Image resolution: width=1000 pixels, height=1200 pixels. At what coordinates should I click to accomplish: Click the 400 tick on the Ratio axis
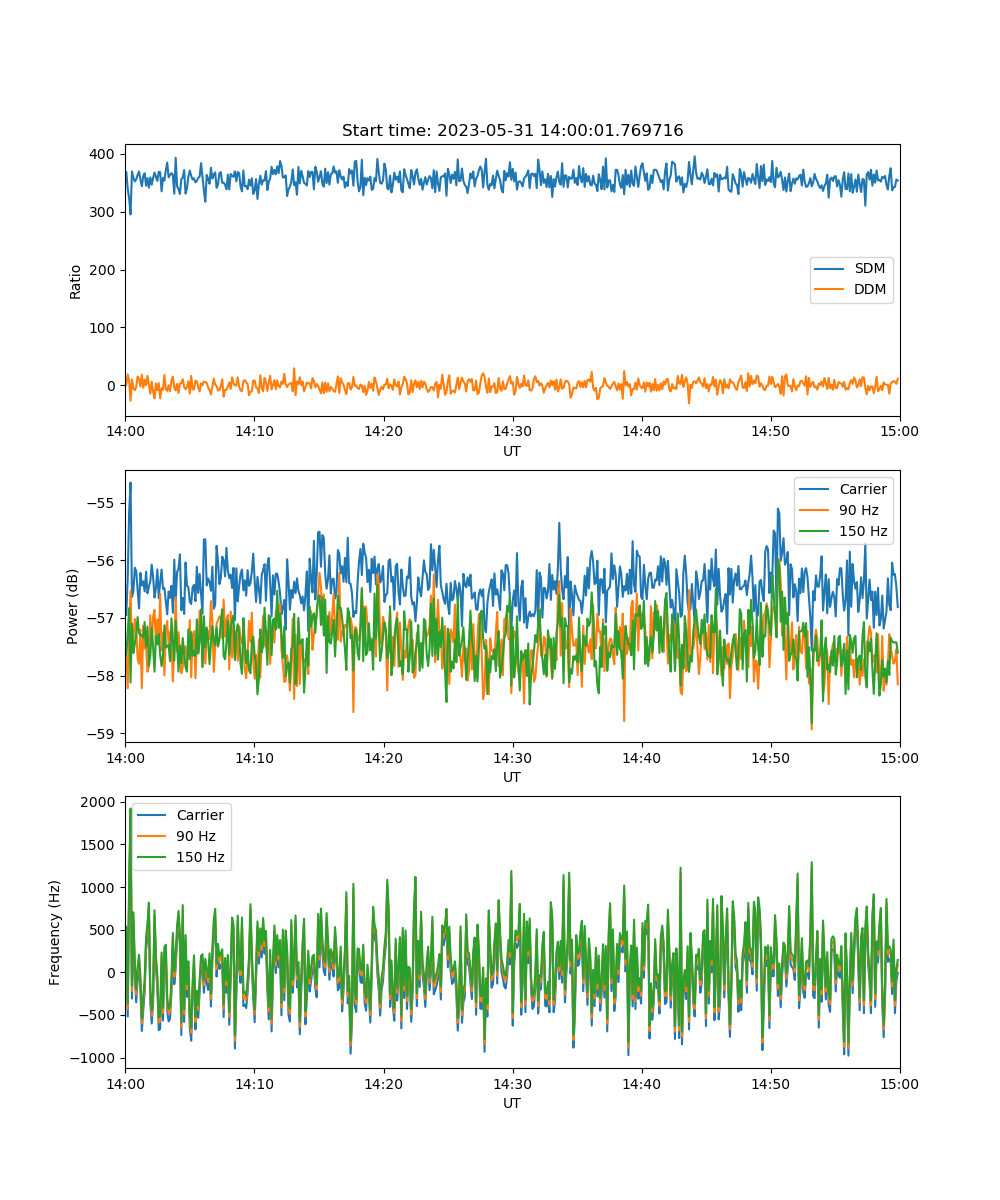[105, 155]
